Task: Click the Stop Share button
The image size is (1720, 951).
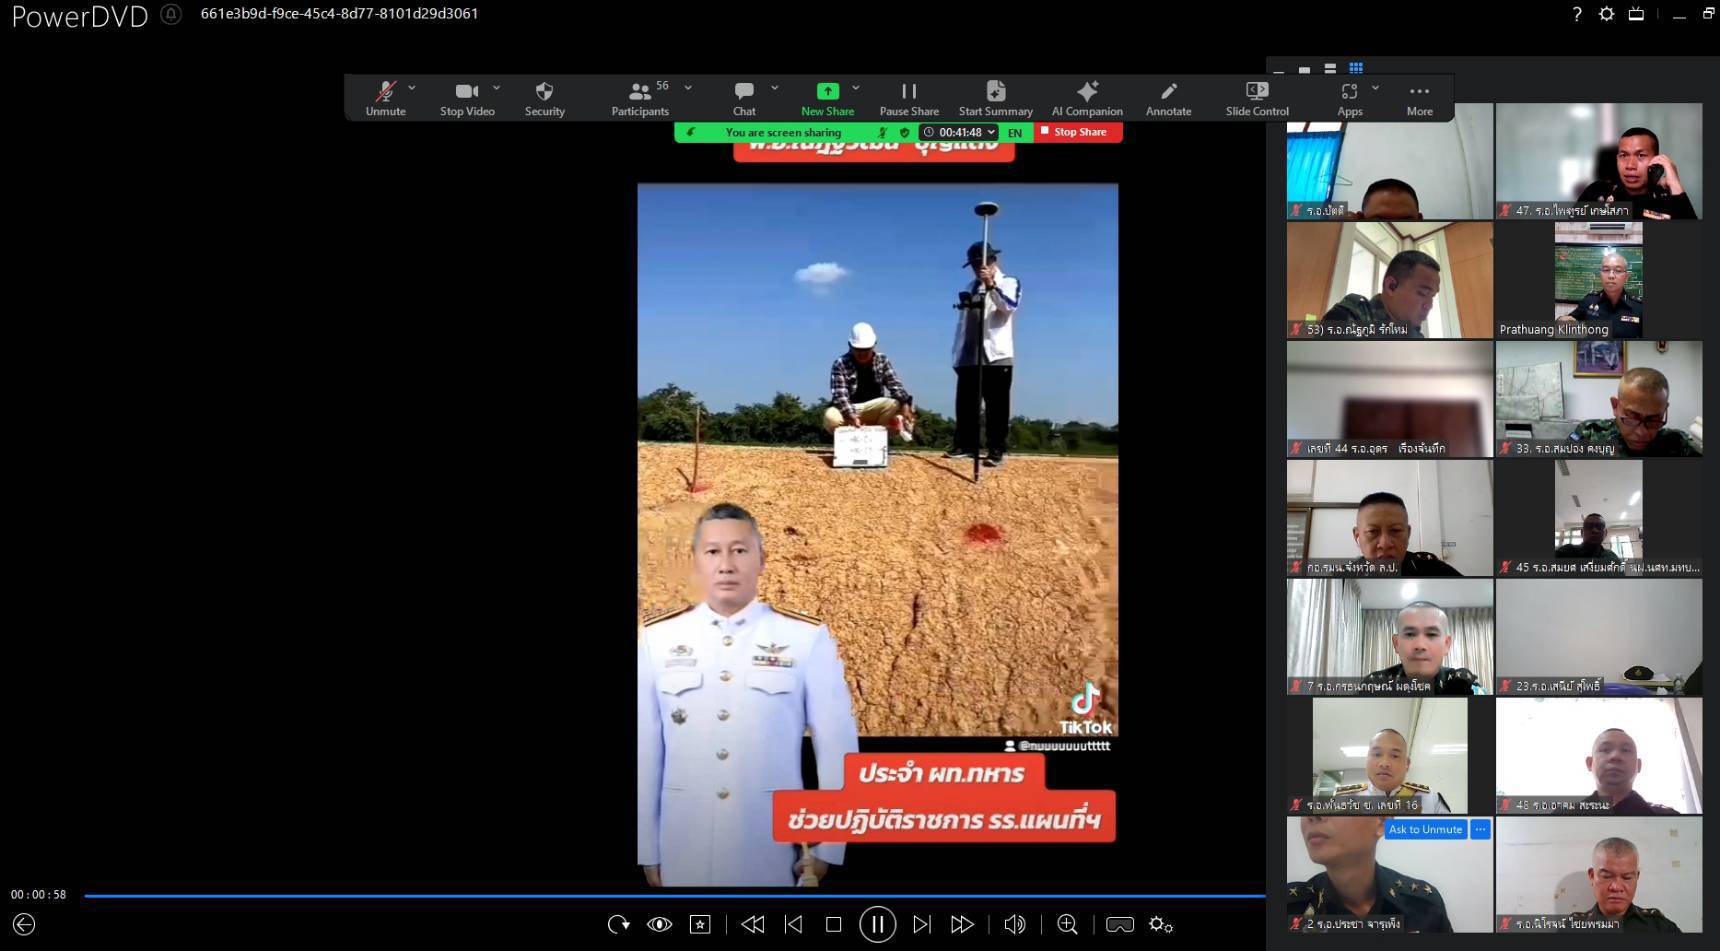Action: click(1078, 132)
